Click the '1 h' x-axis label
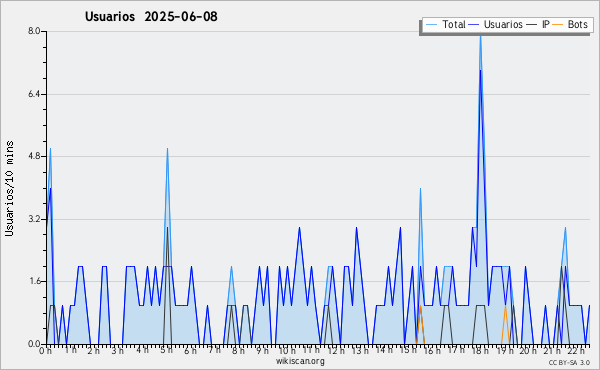Screen dimensions: 600x370 pyautogui.click(x=70, y=350)
